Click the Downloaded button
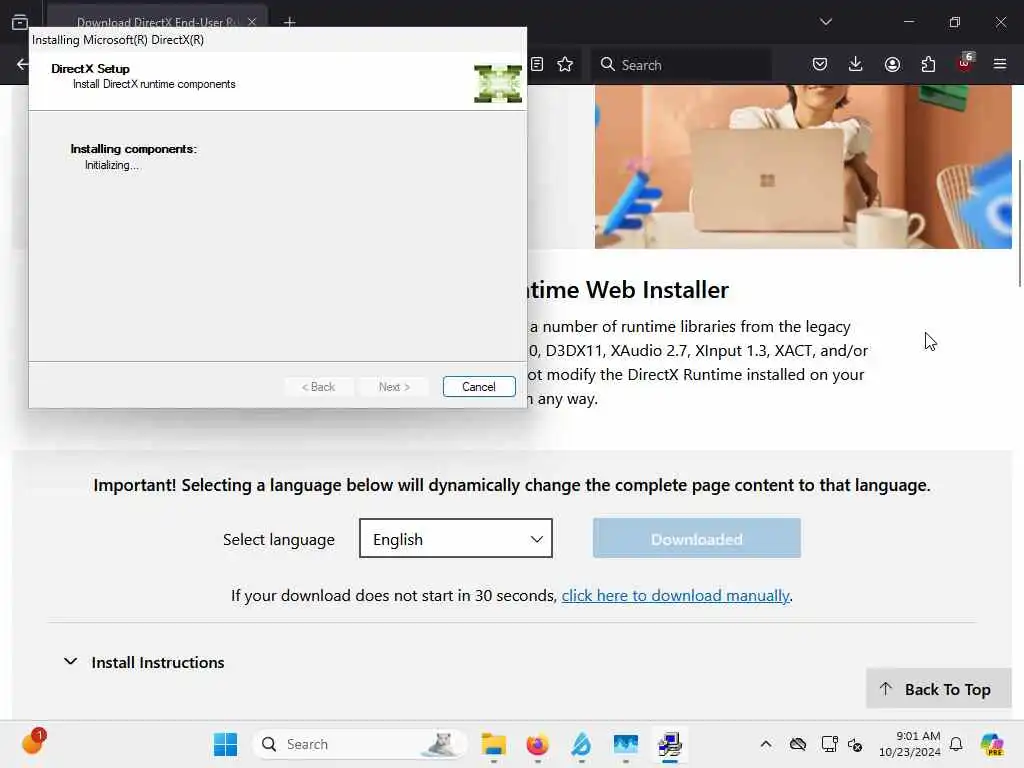This screenshot has height=768, width=1024. point(697,539)
